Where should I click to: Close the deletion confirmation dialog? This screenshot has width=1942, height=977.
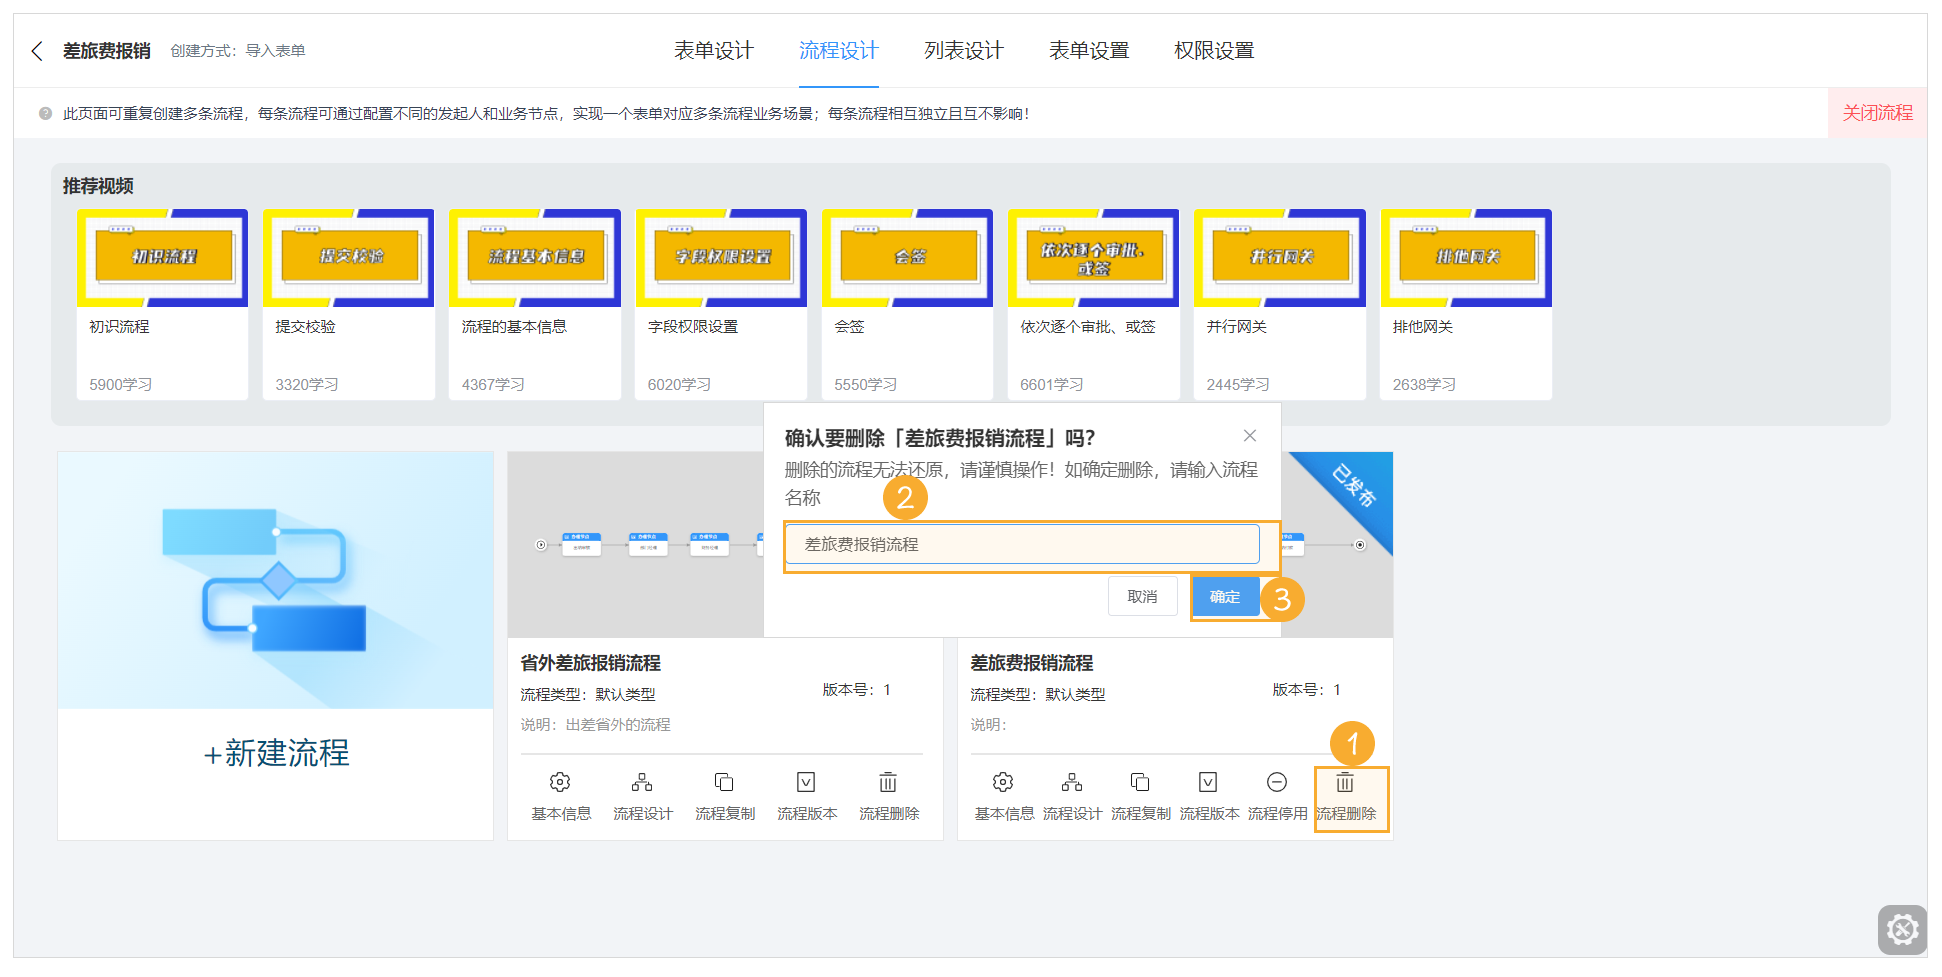point(1249,435)
